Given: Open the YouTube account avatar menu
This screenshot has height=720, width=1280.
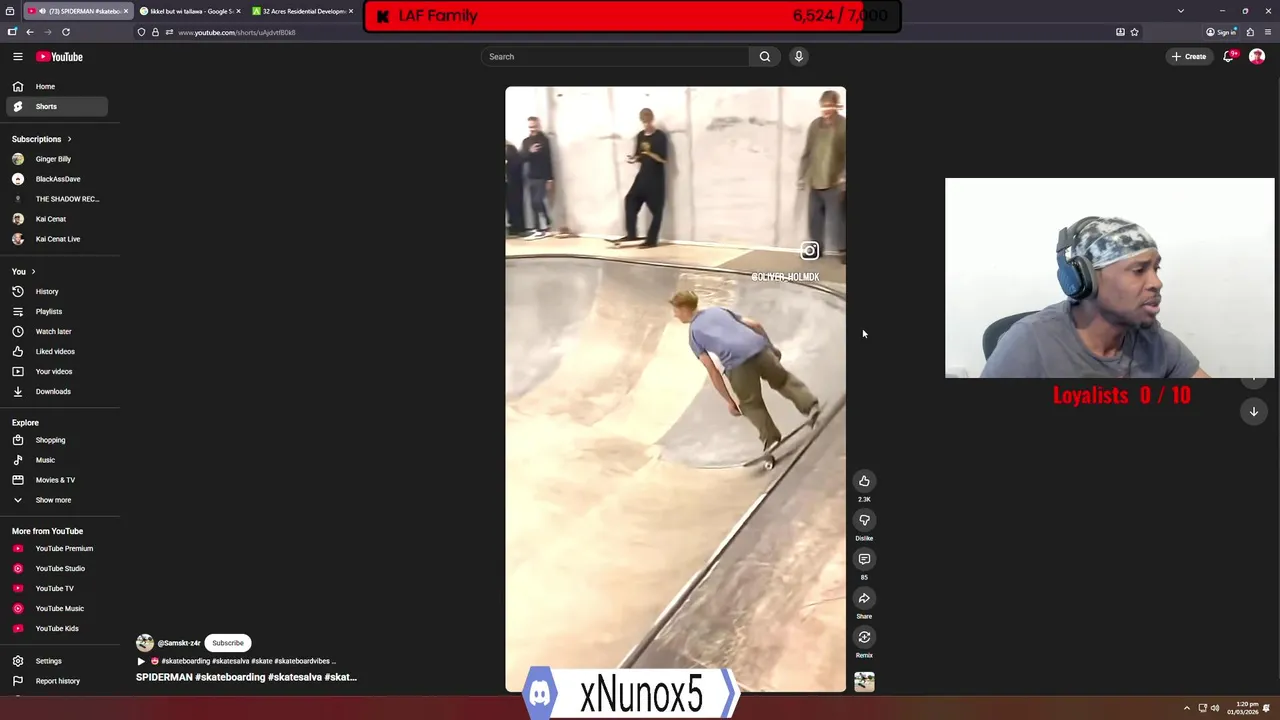Looking at the screenshot, I should [1257, 57].
